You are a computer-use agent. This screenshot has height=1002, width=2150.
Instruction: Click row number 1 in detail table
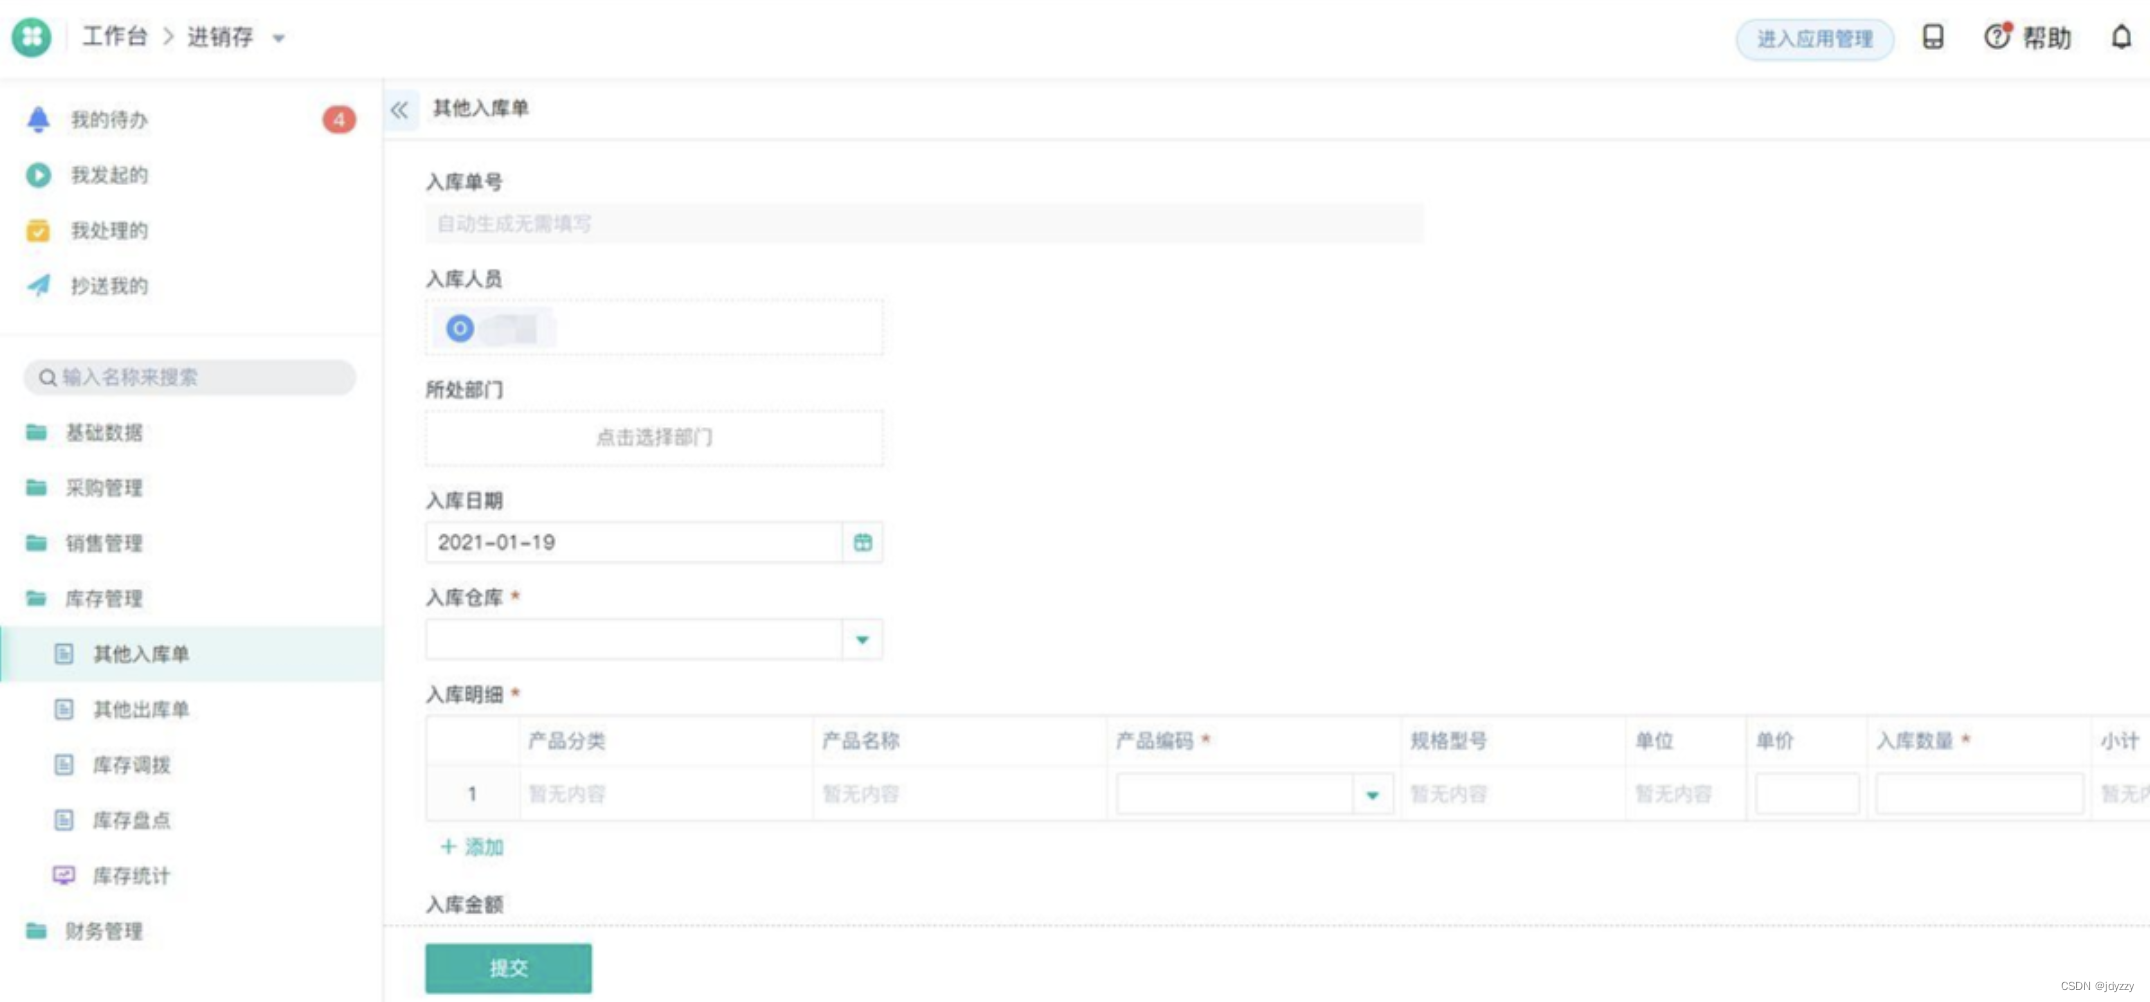tap(472, 794)
